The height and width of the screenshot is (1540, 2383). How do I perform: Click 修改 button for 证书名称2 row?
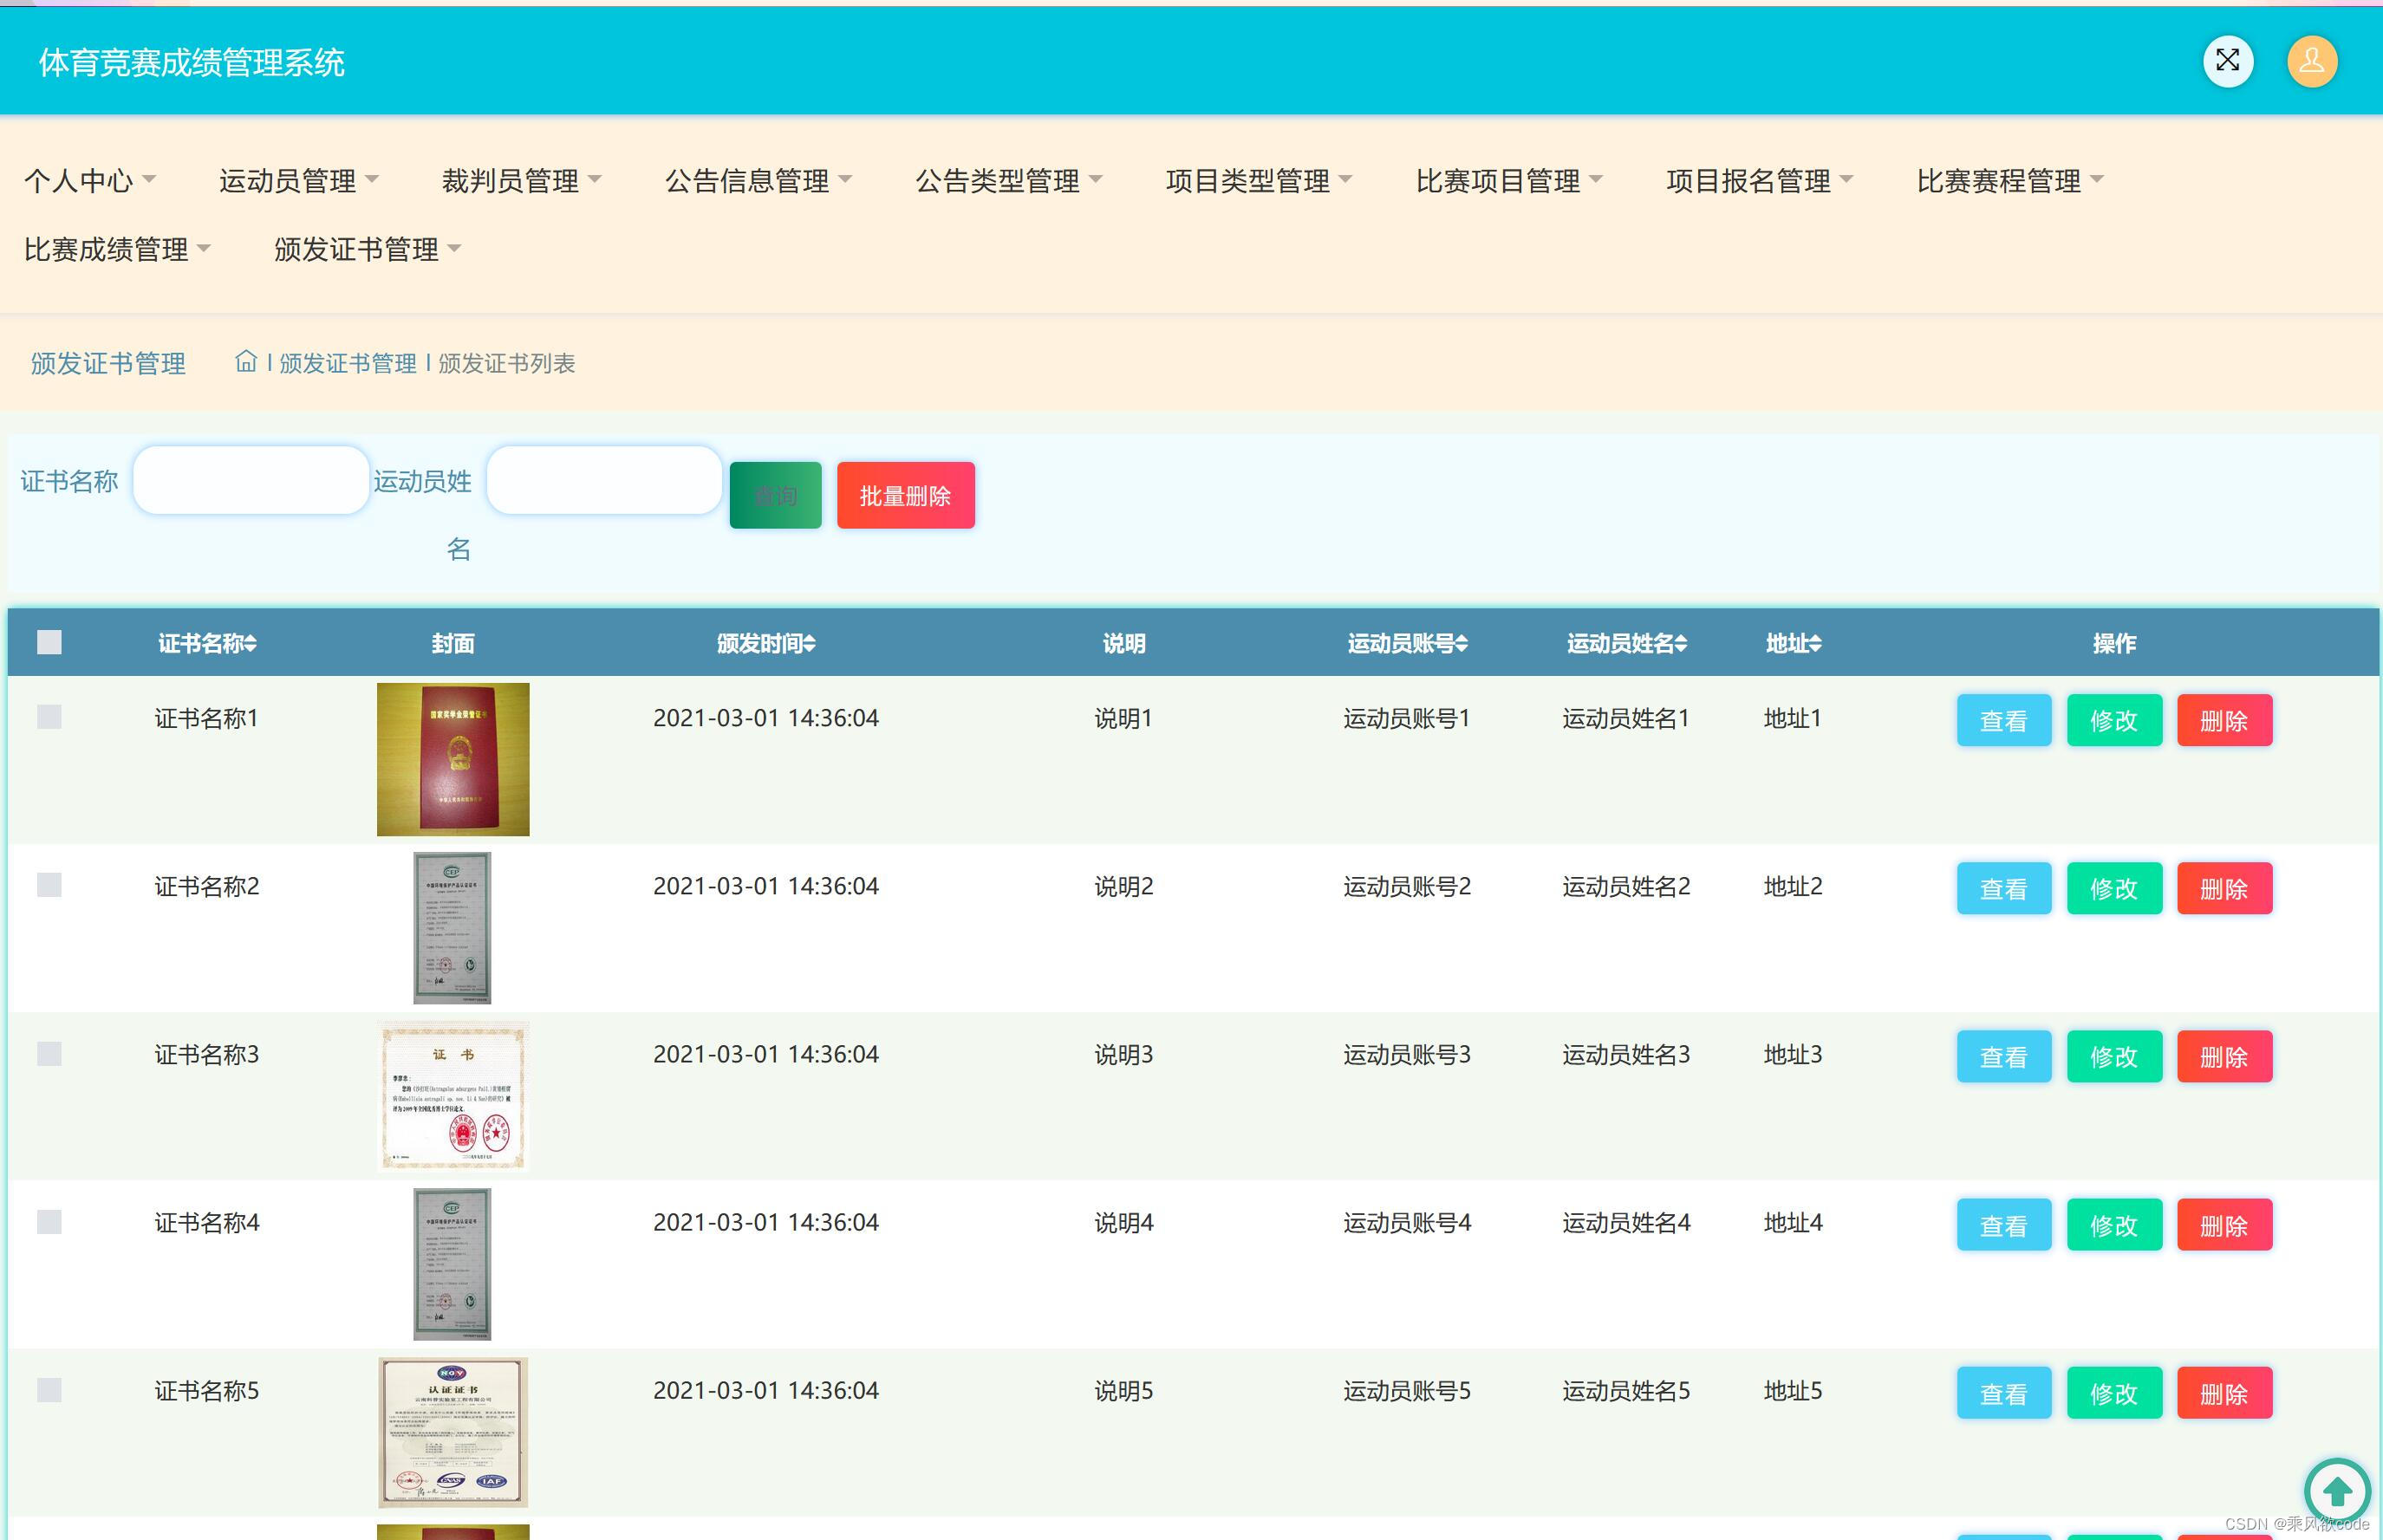pos(2113,888)
